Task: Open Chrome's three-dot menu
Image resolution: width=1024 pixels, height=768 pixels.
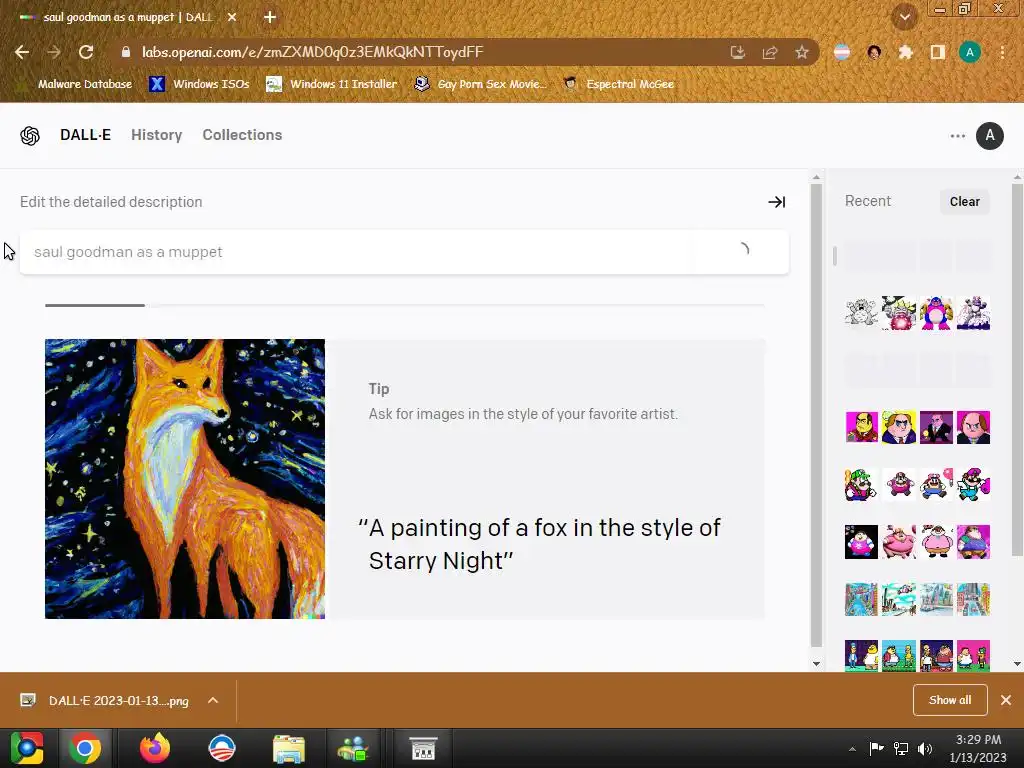Action: (x=1002, y=52)
